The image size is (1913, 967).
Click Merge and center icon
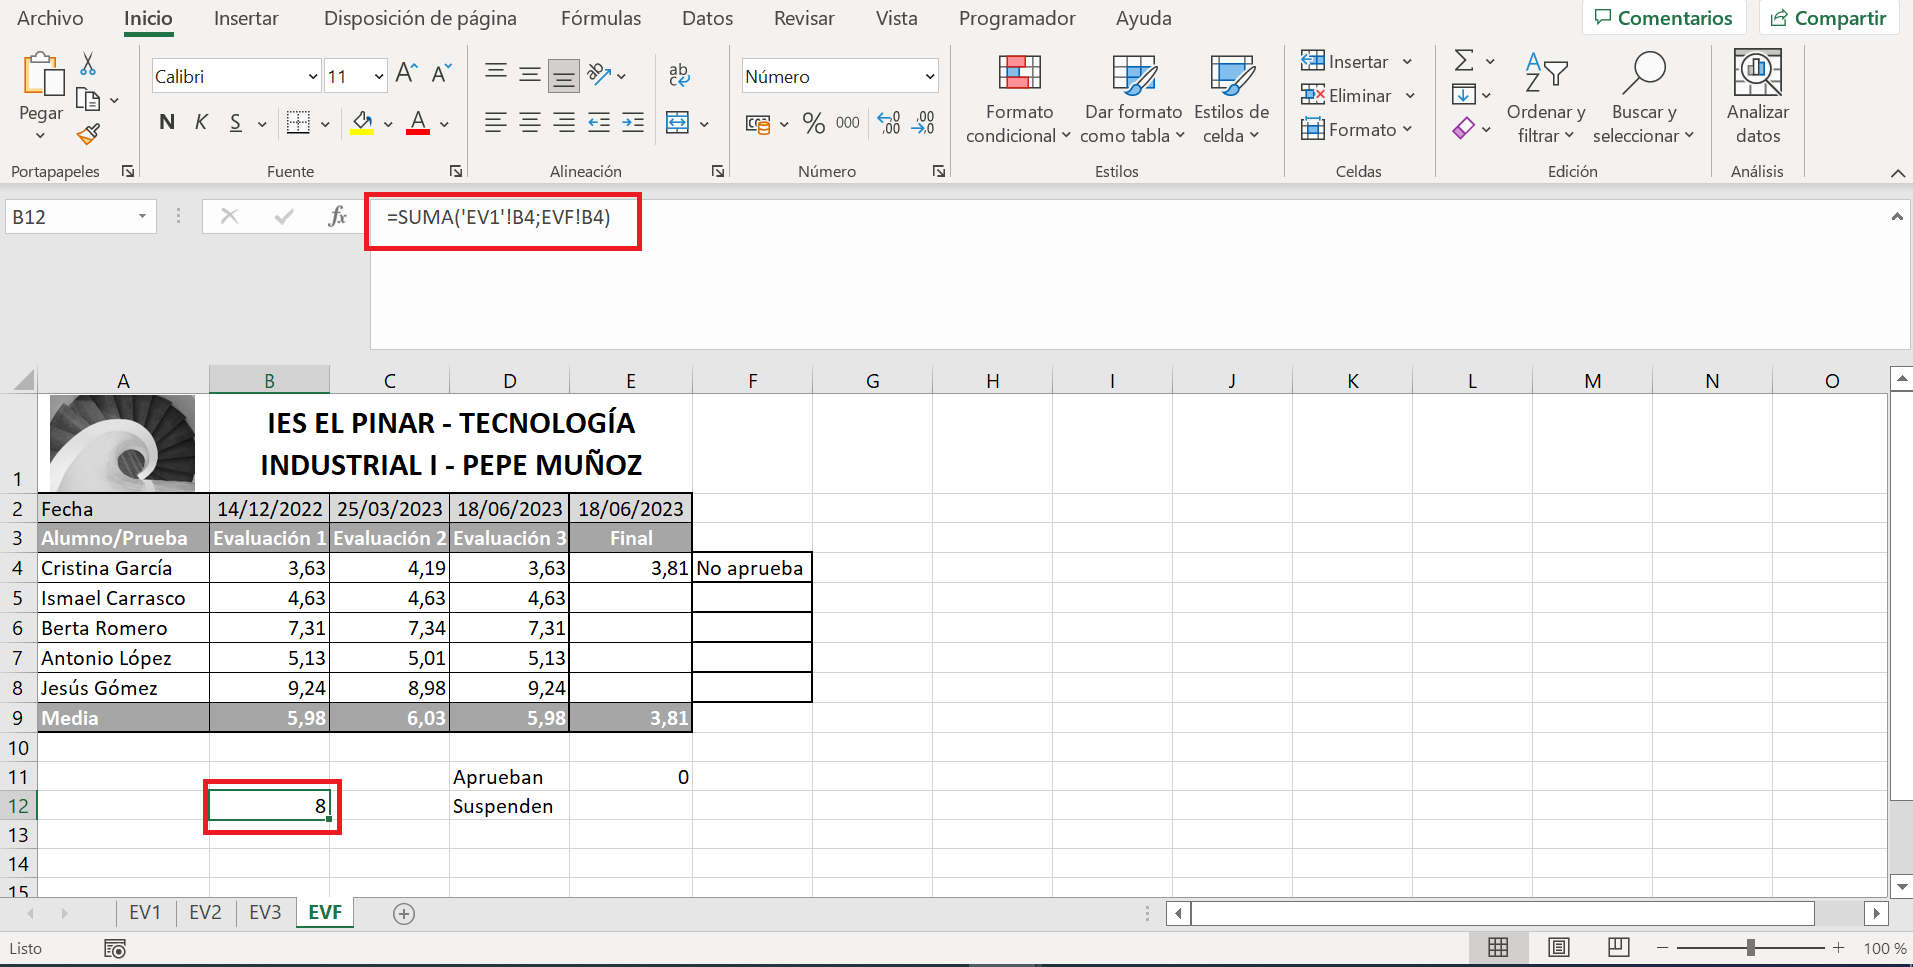coord(678,123)
